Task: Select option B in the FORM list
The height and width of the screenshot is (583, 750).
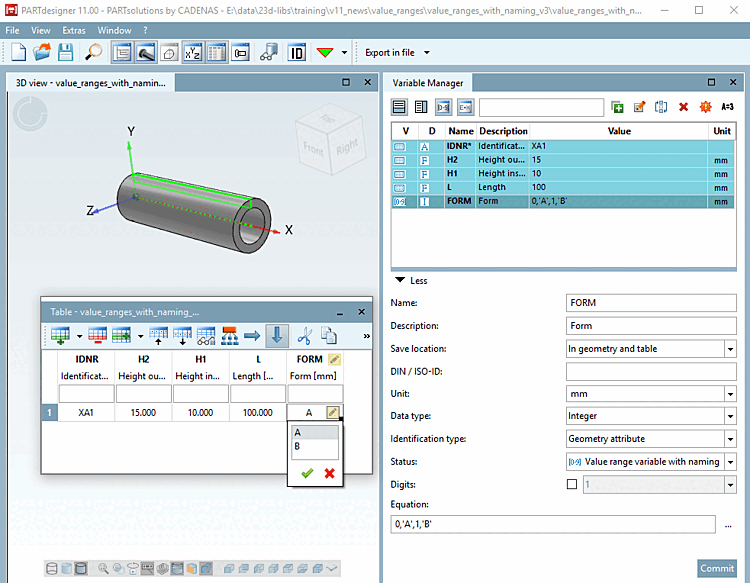Action: click(299, 448)
